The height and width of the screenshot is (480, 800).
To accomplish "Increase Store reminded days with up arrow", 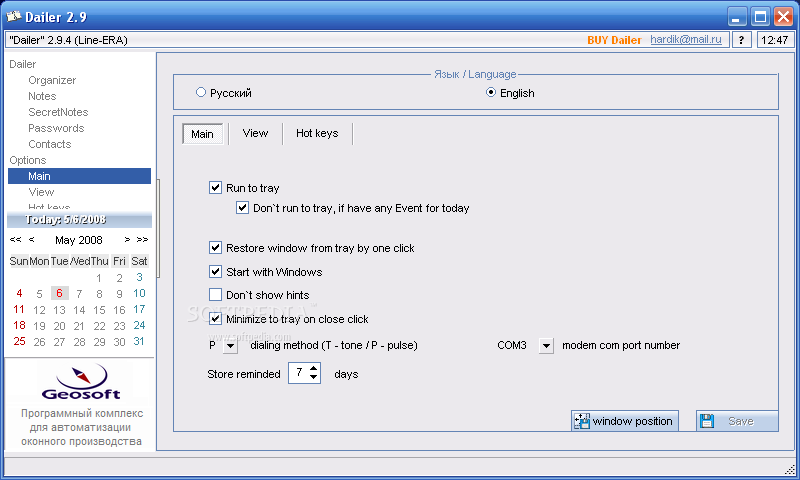I will [x=314, y=368].
